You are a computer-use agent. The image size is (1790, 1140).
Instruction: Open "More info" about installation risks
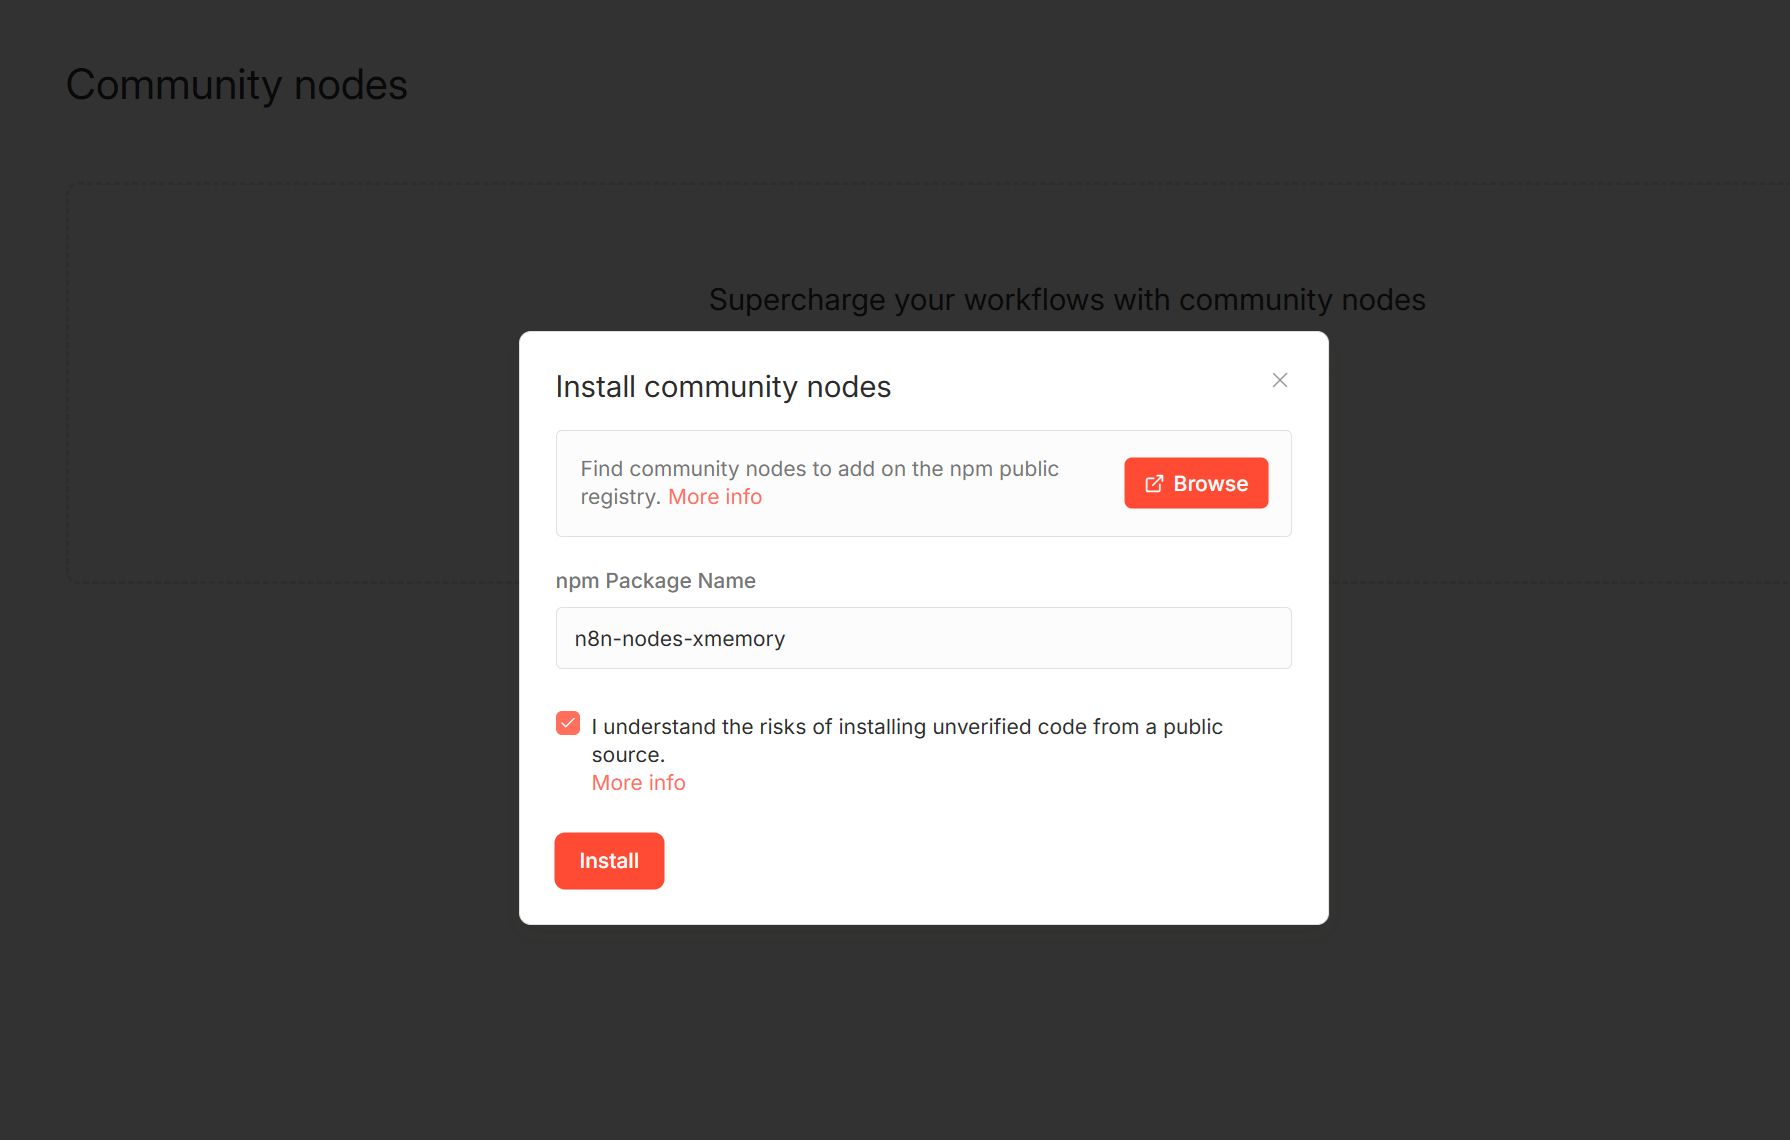[638, 782]
